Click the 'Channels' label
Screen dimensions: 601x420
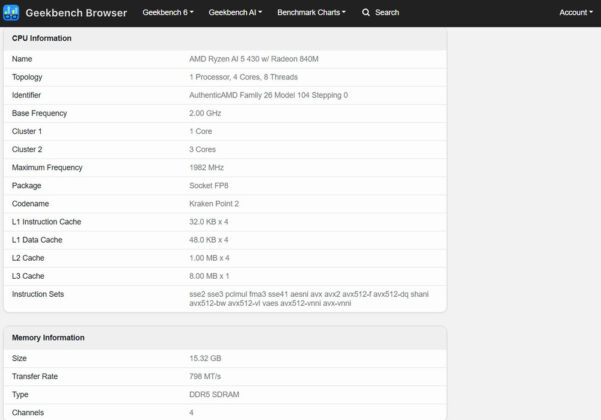click(28, 412)
